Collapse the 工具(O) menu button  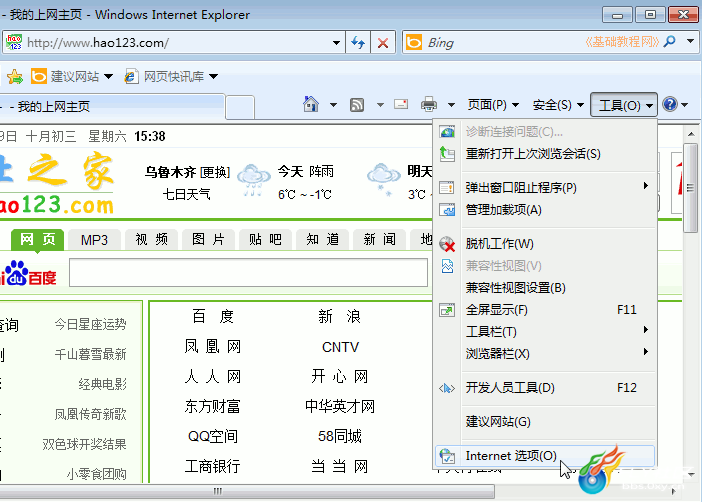[x=624, y=105]
